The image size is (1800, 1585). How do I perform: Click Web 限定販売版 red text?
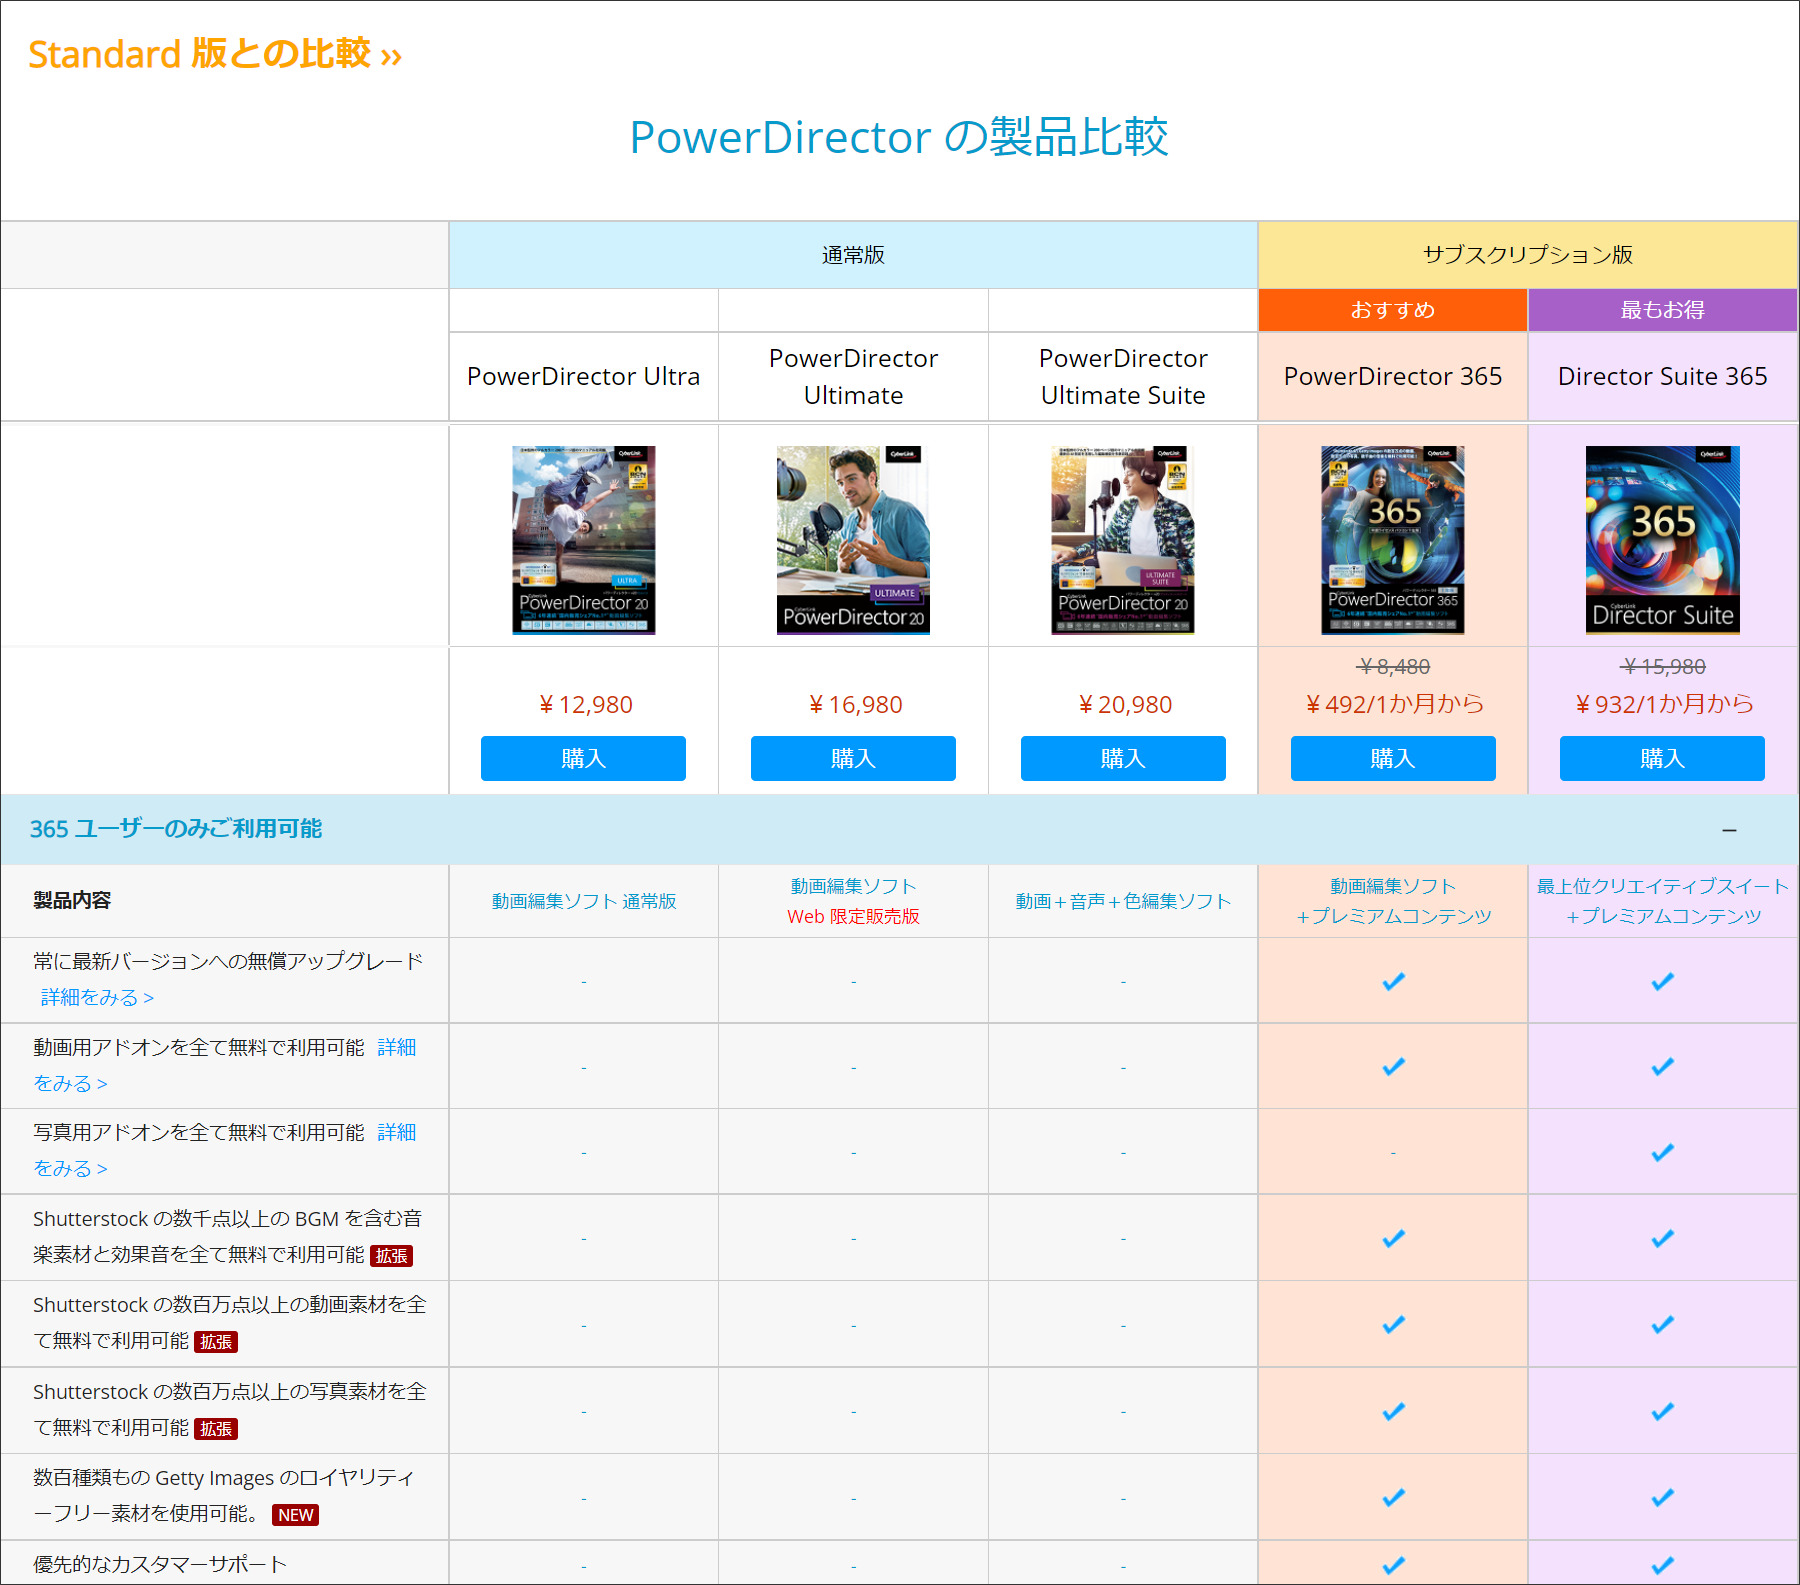coord(853,916)
